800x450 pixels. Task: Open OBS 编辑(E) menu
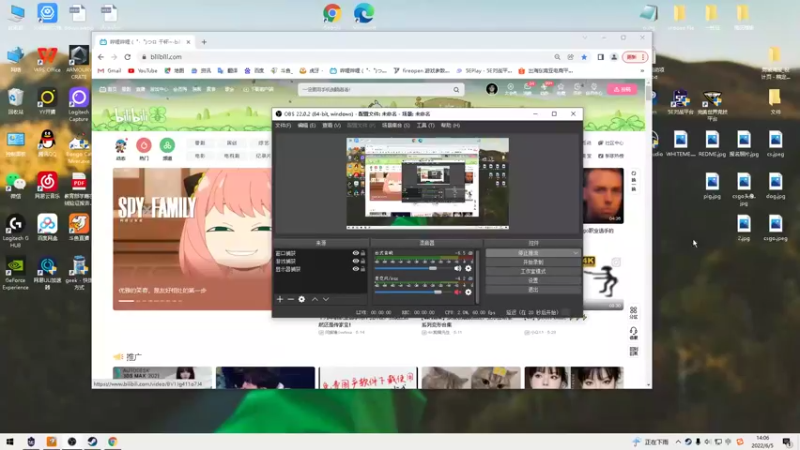coord(307,126)
